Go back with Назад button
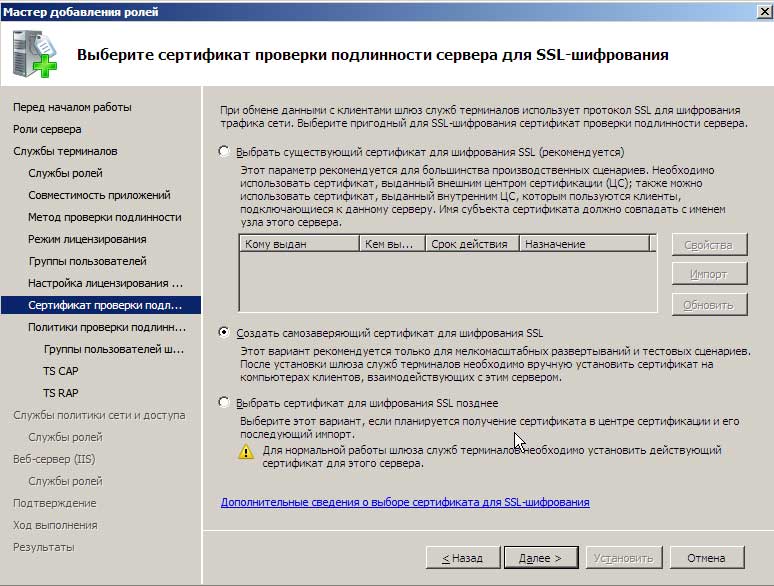This screenshot has width=774, height=586. tap(463, 558)
